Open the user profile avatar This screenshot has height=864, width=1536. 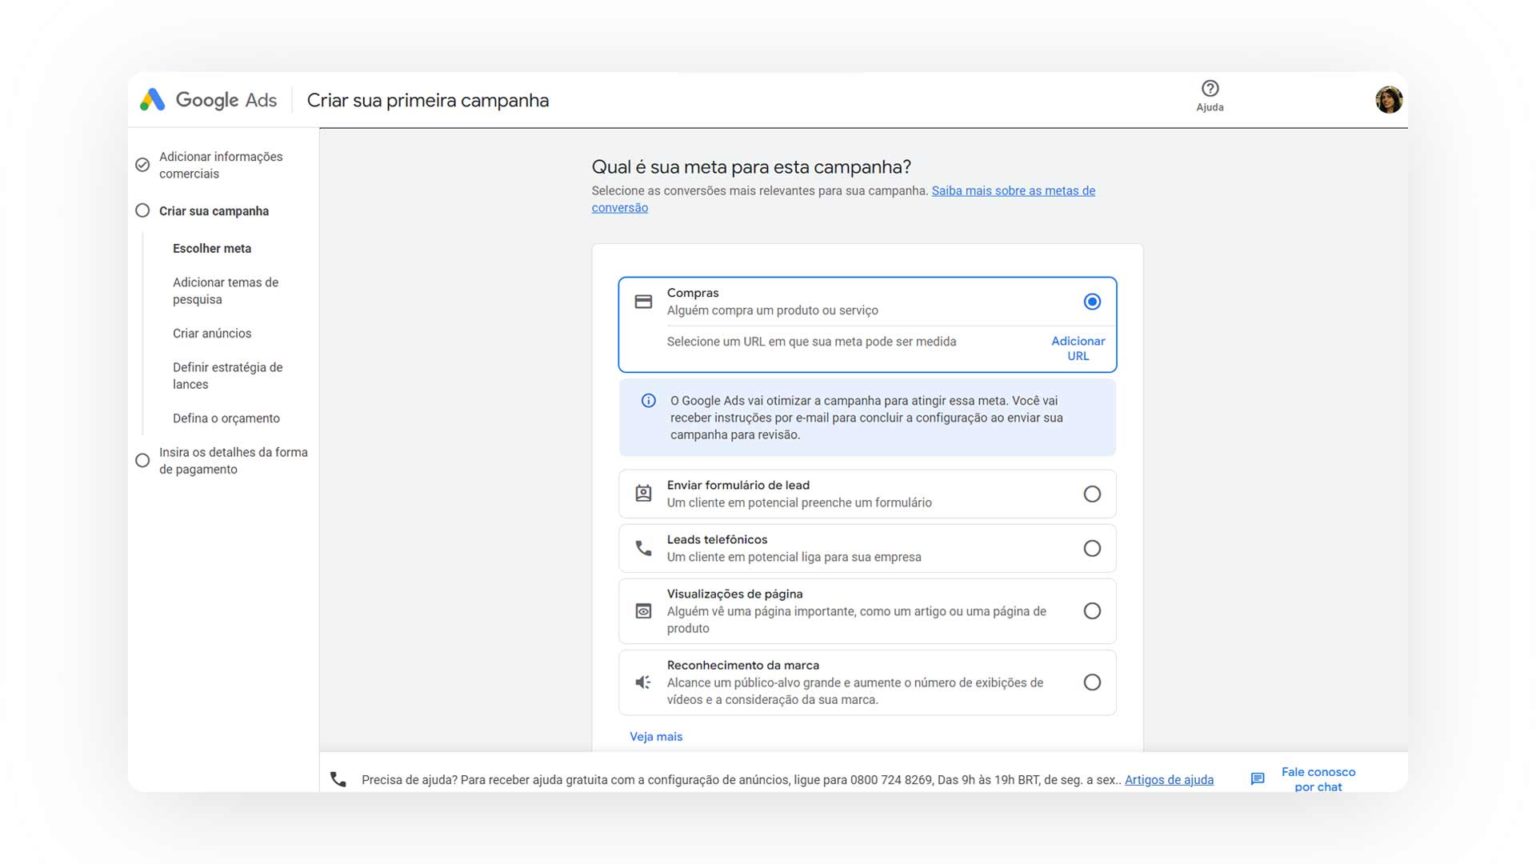1388,99
